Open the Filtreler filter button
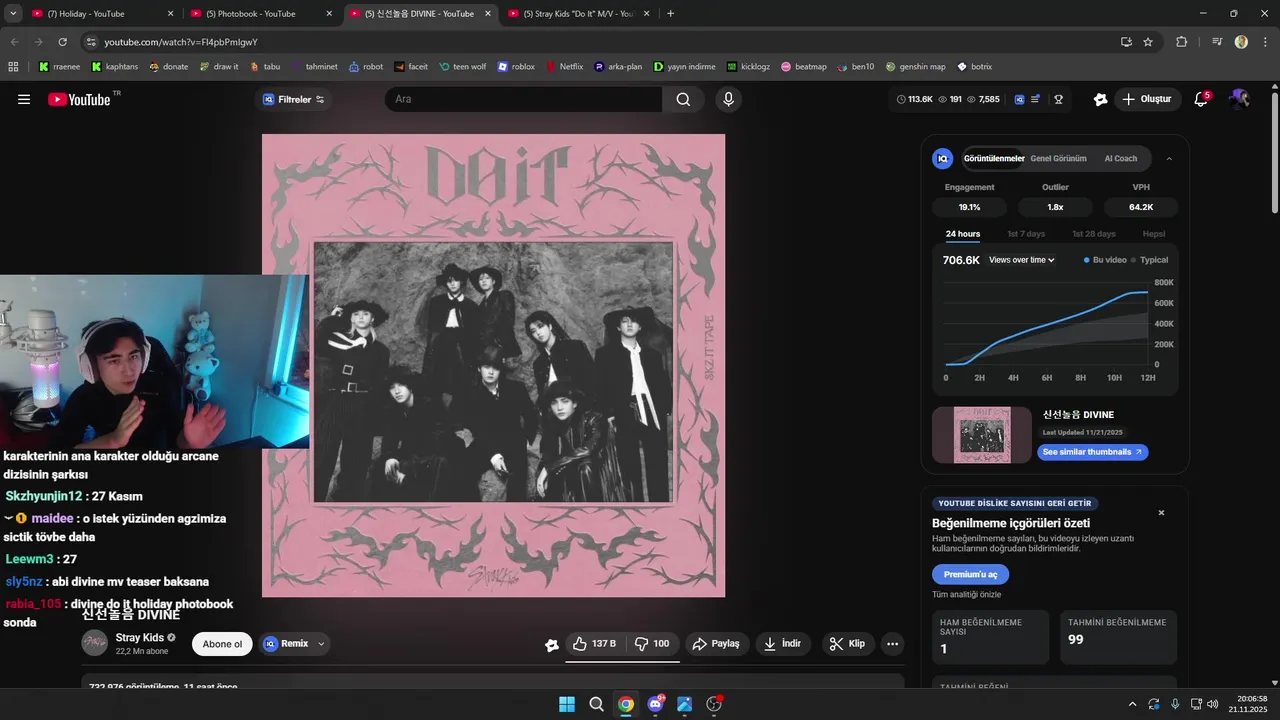 [x=293, y=99]
